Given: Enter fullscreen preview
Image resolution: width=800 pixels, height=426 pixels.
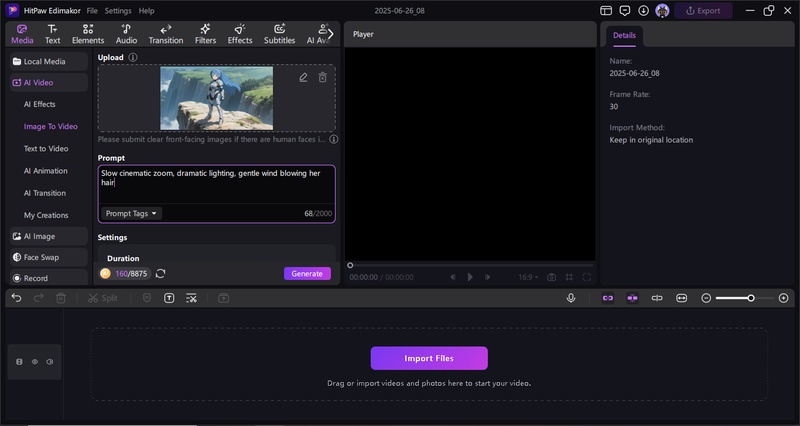Looking at the screenshot, I should [x=587, y=277].
